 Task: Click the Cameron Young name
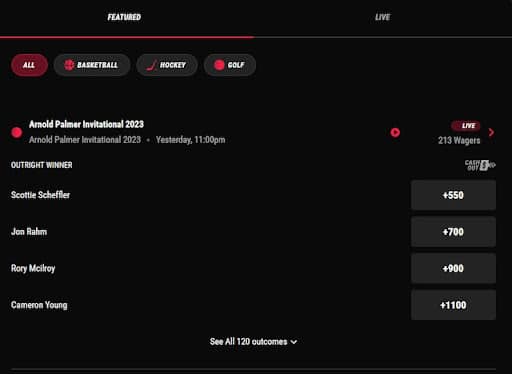39,305
